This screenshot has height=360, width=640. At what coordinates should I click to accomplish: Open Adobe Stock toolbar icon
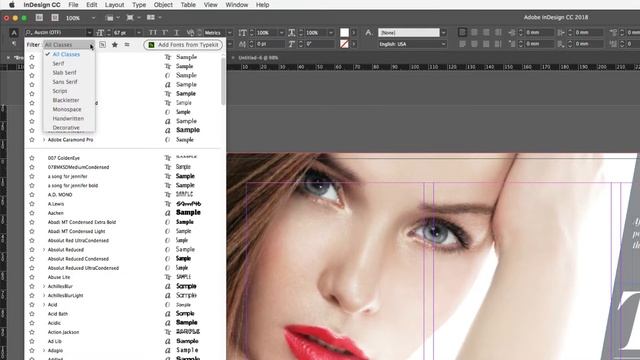55,18
